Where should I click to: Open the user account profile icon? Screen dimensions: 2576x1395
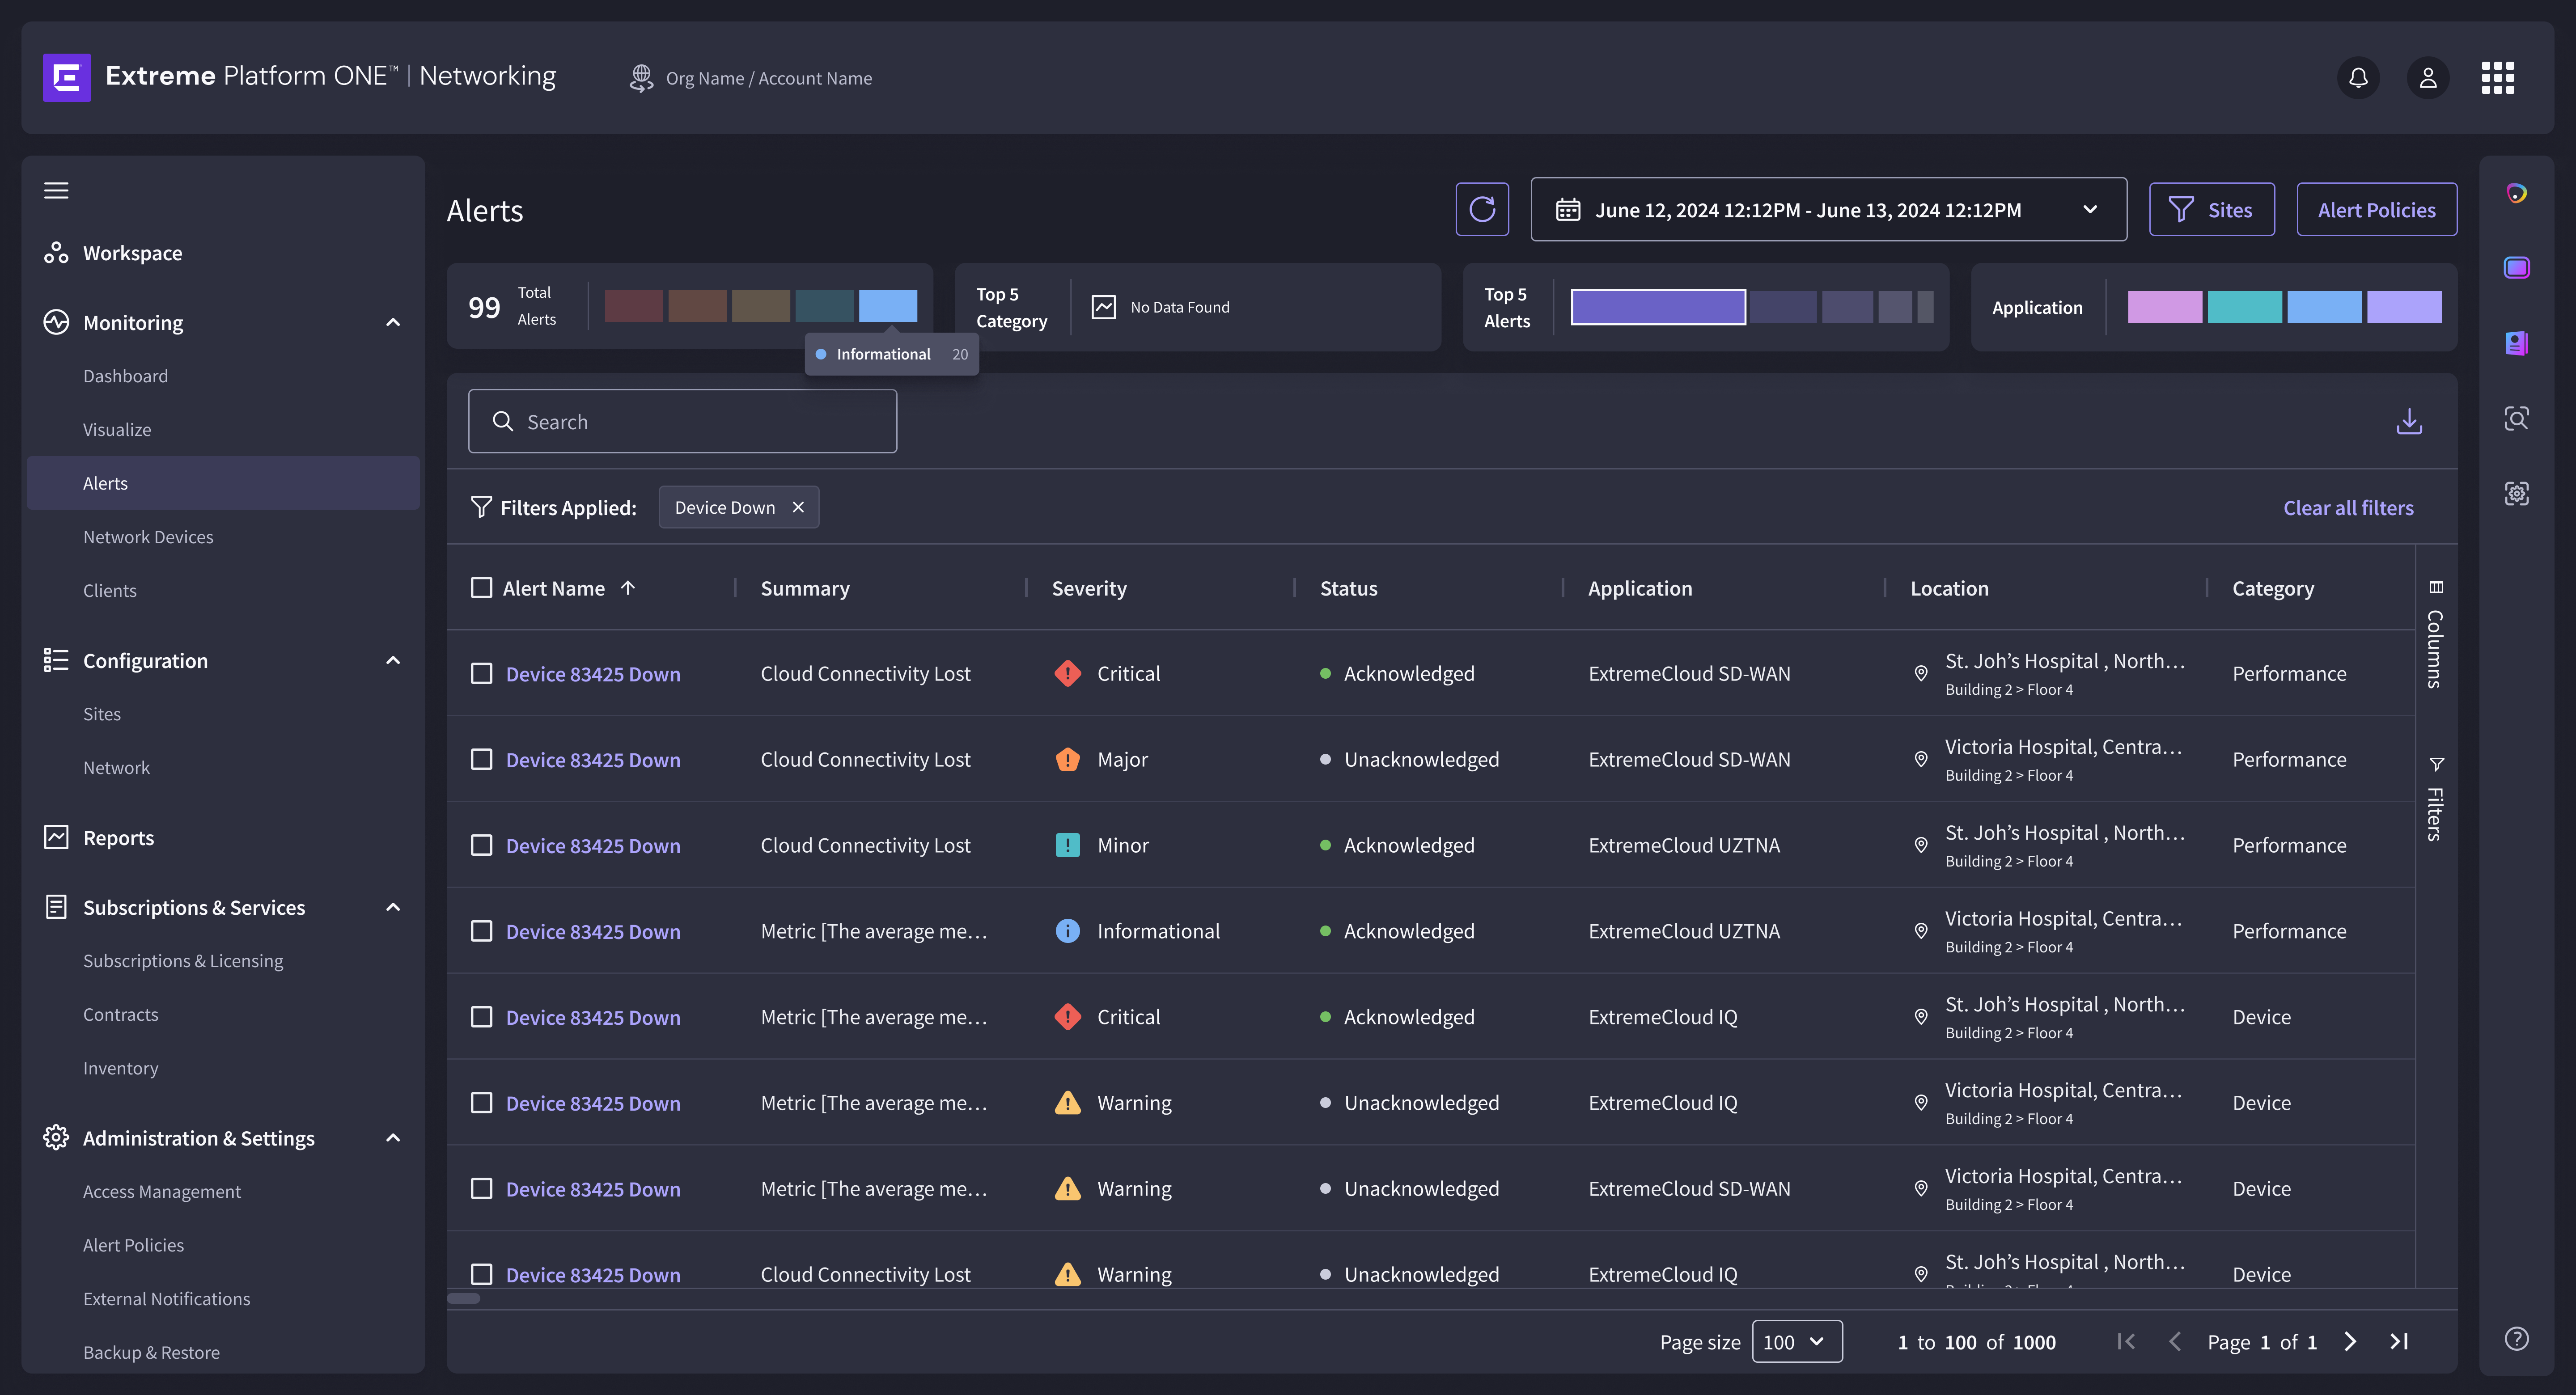point(2427,77)
